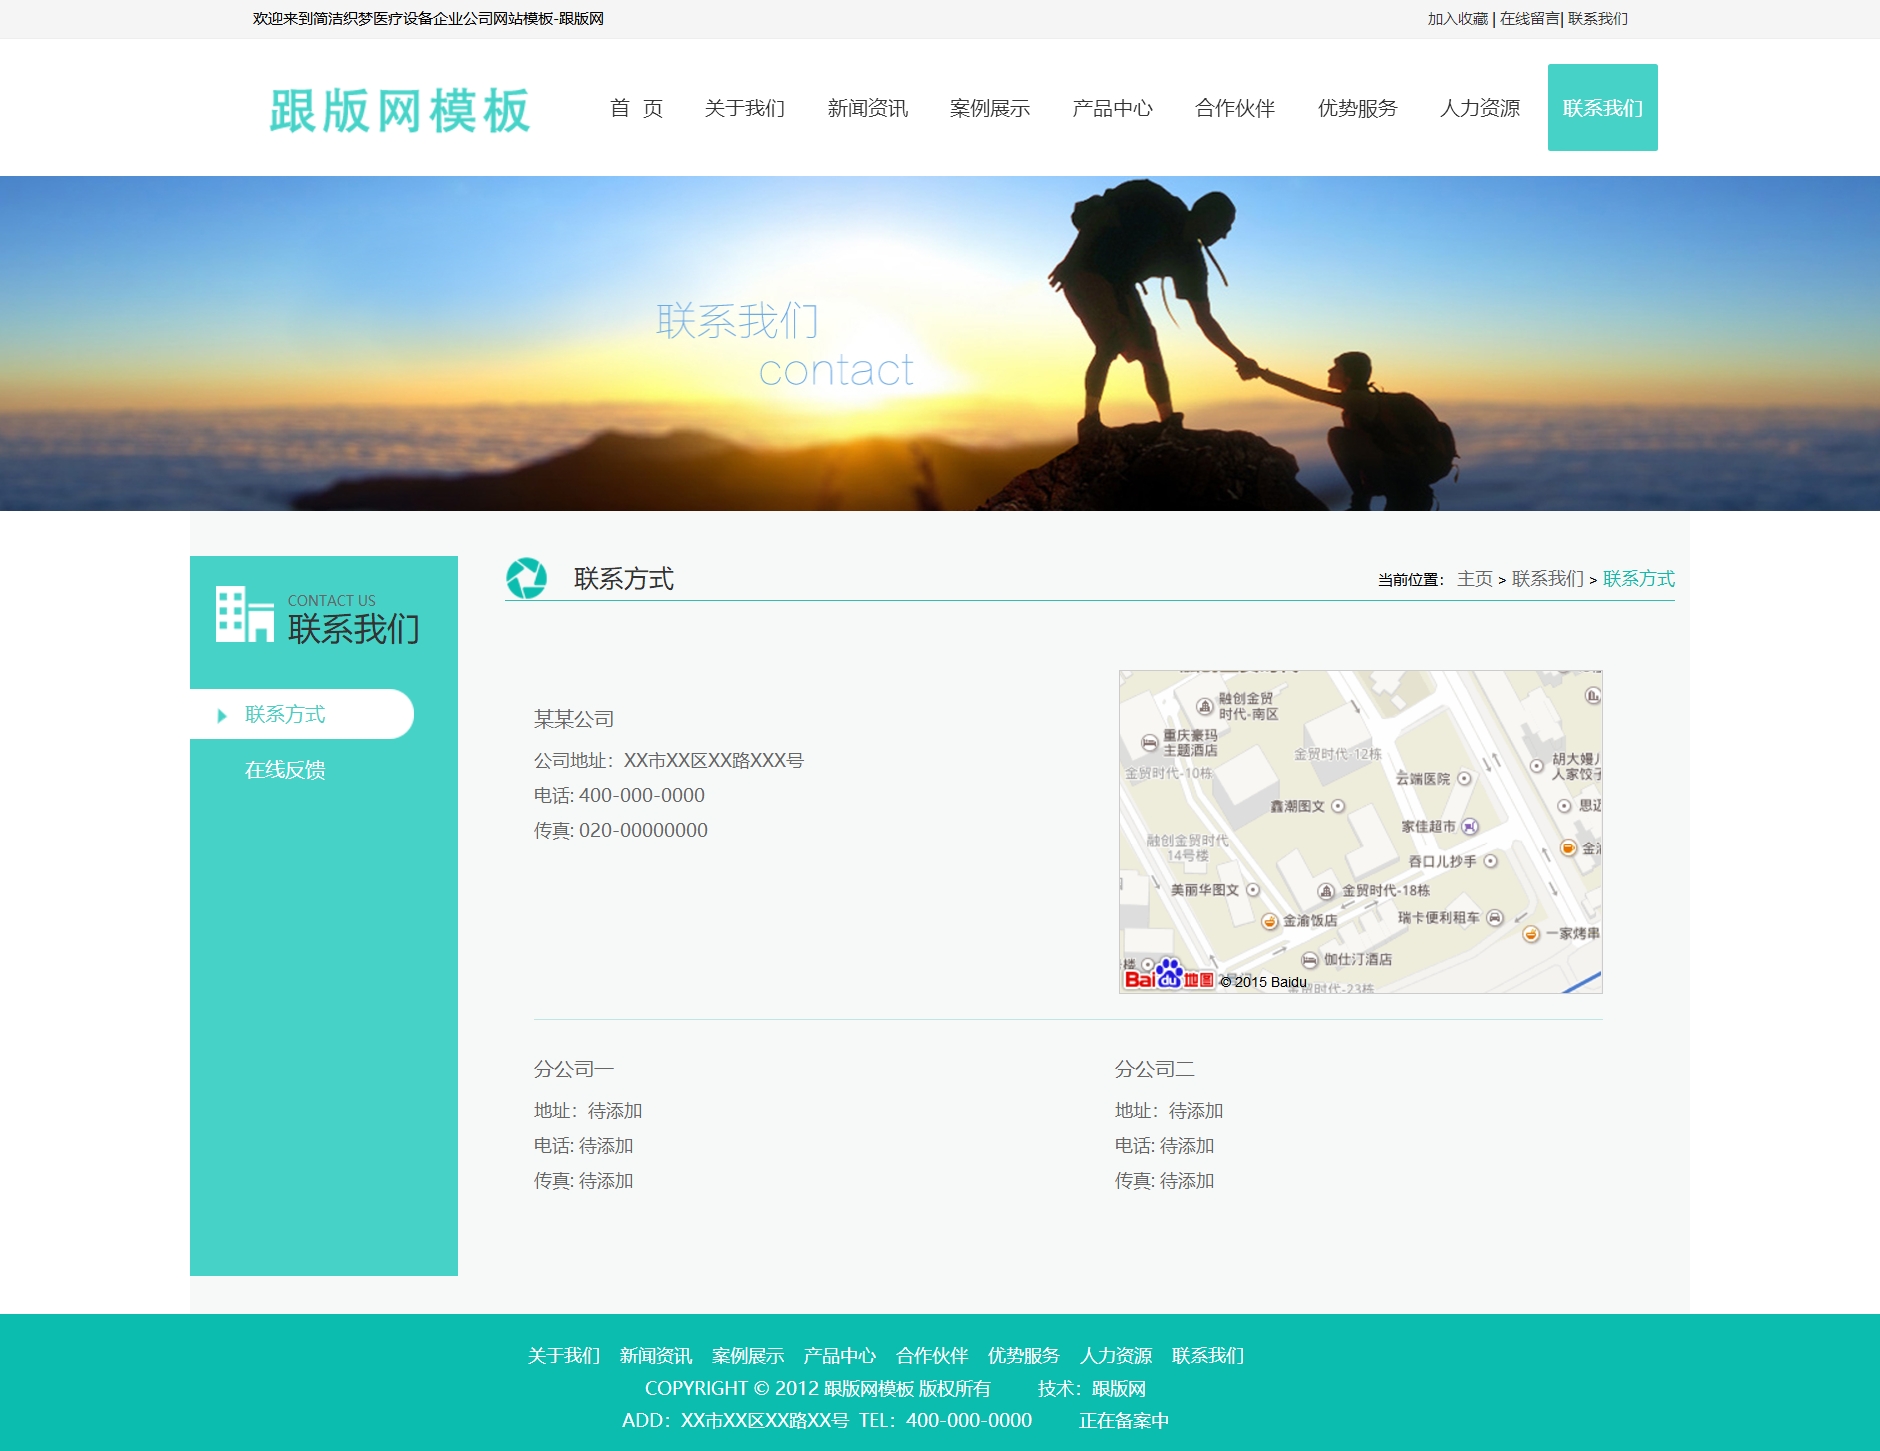
Task: Open the 新闻资讯 navigation item
Action: pyautogui.click(x=867, y=108)
